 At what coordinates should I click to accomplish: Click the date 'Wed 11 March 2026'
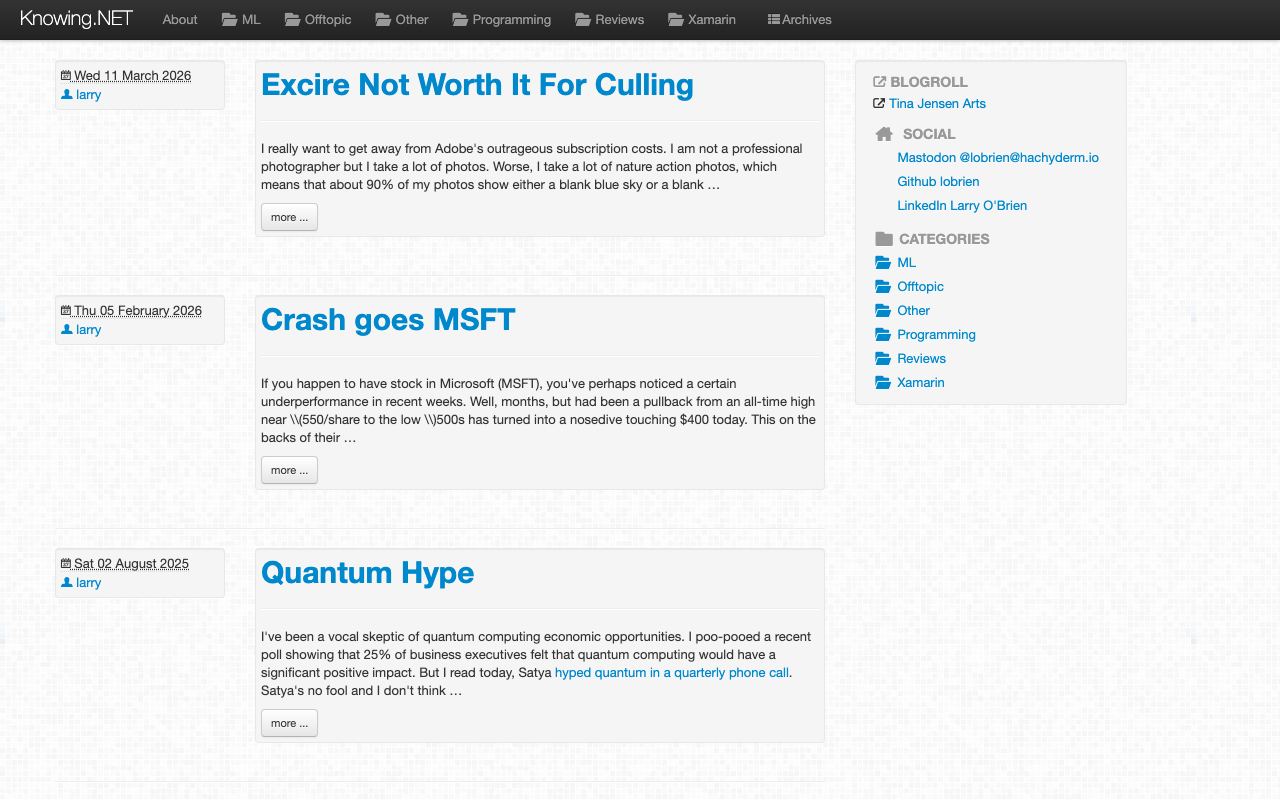click(132, 75)
